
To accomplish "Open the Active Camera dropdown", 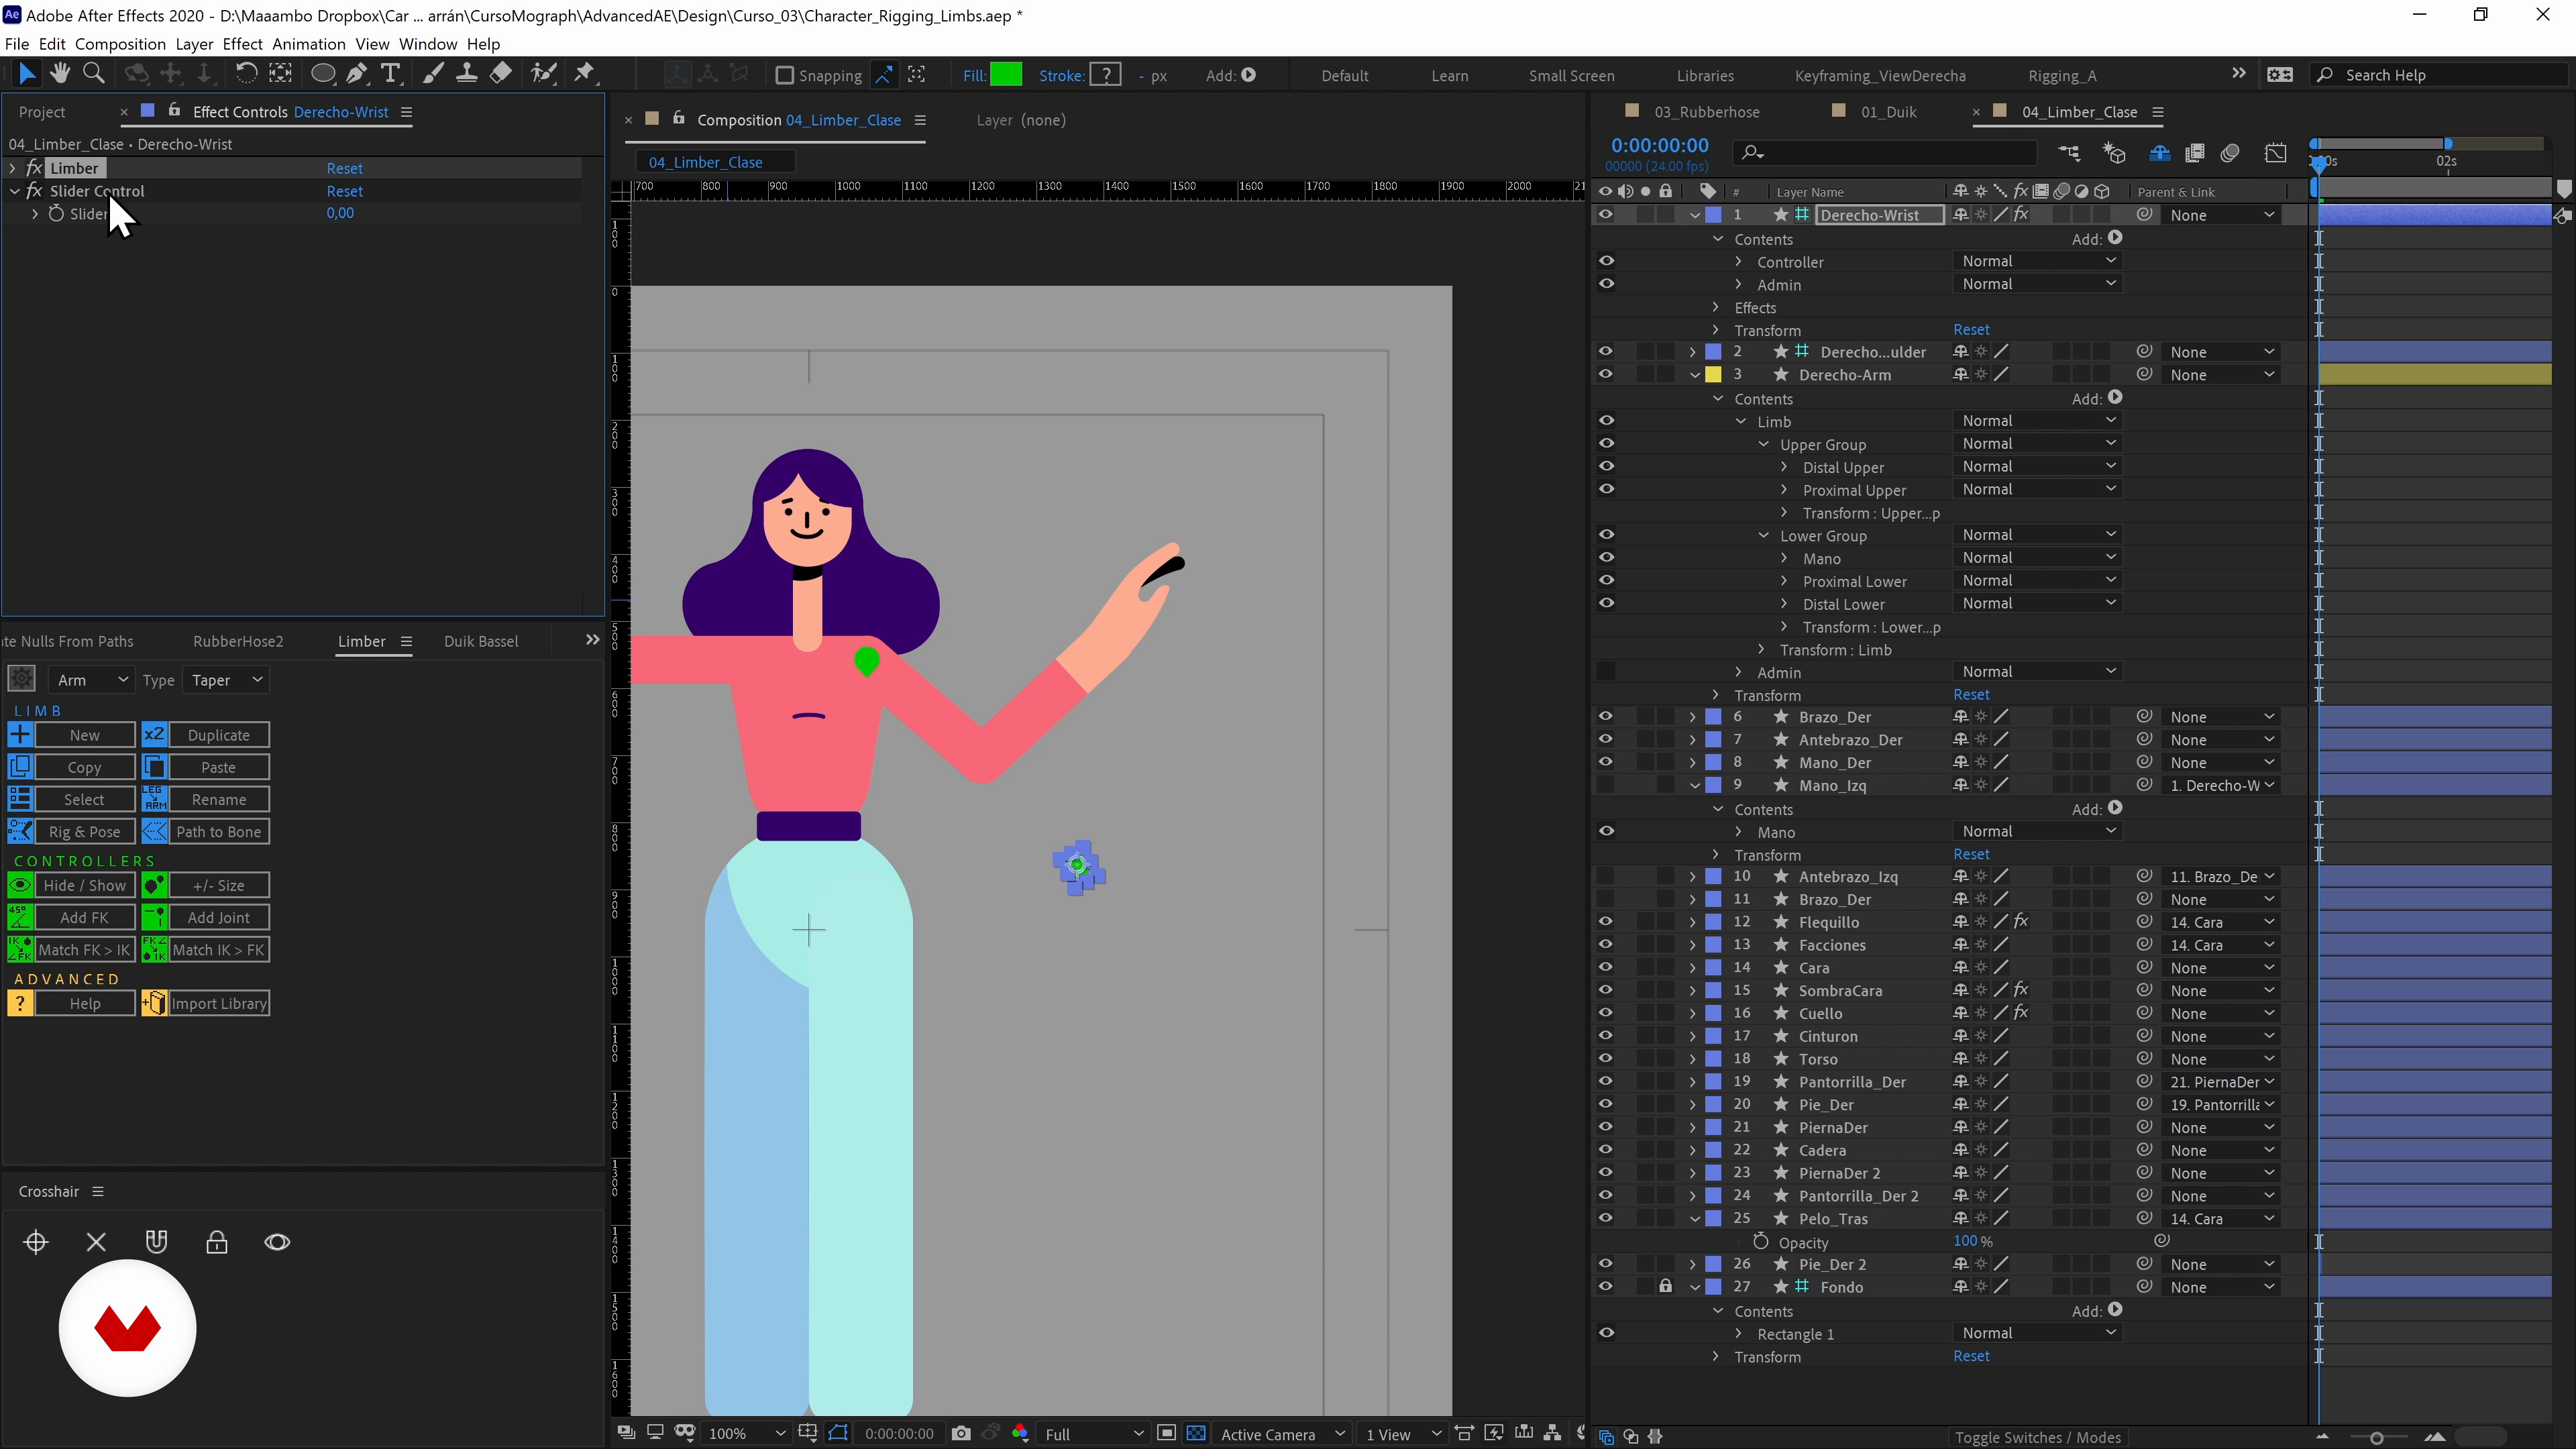I will click(1281, 1433).
